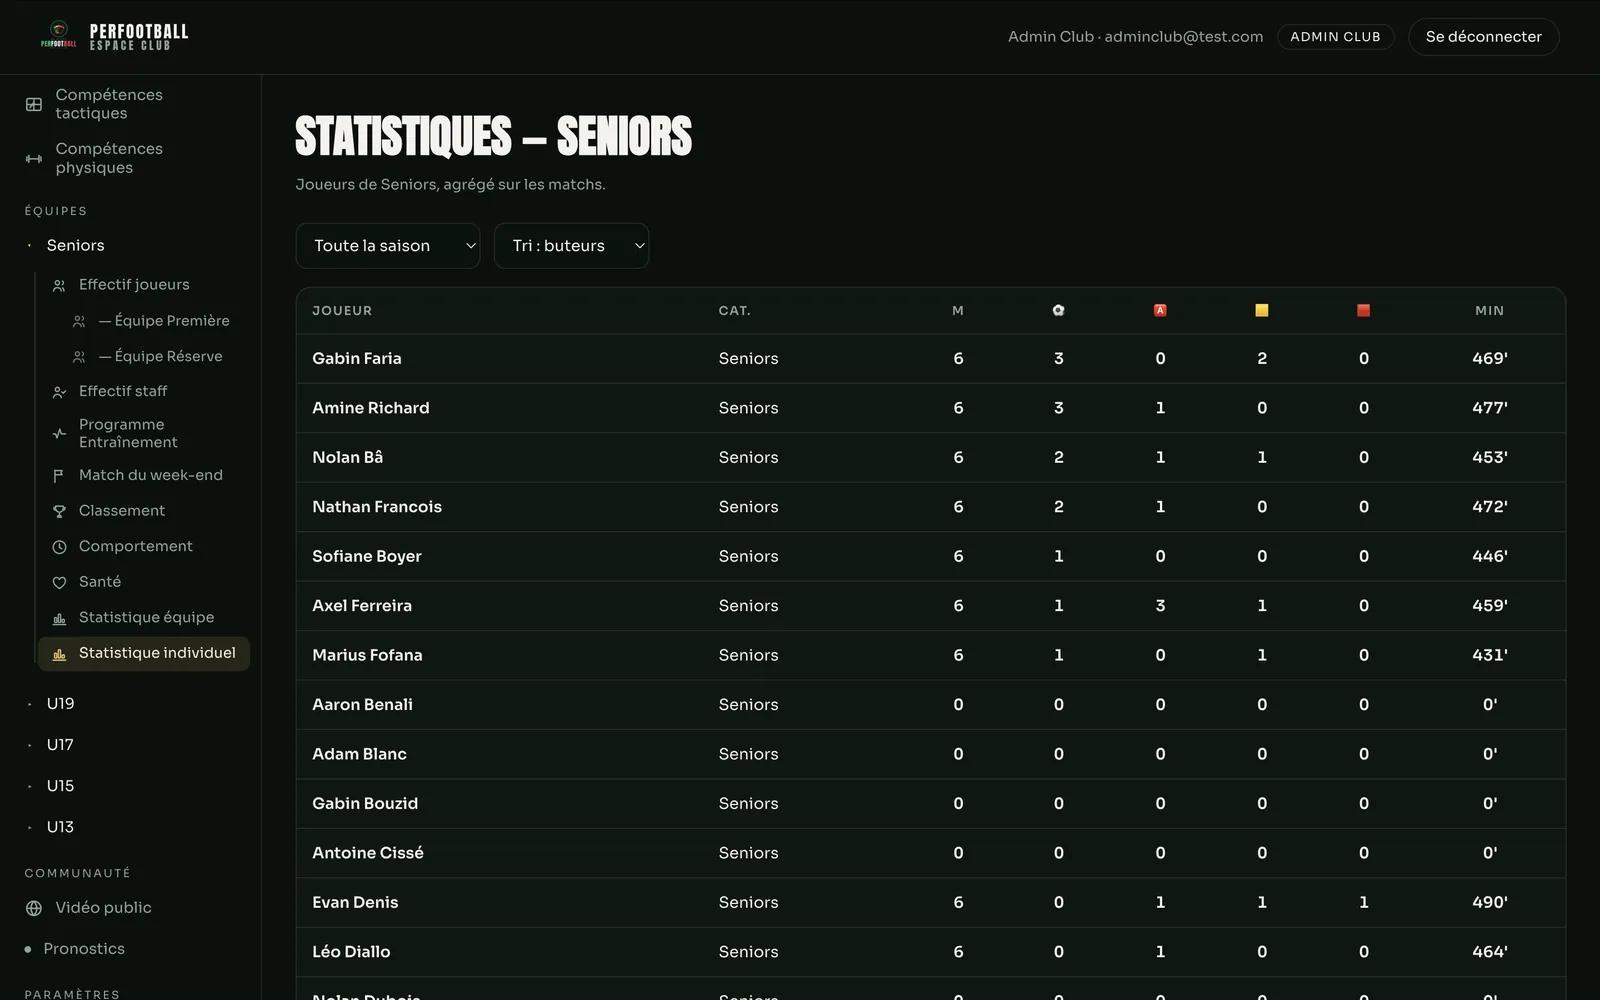Click the ADMIN CLUB badge

[1335, 37]
